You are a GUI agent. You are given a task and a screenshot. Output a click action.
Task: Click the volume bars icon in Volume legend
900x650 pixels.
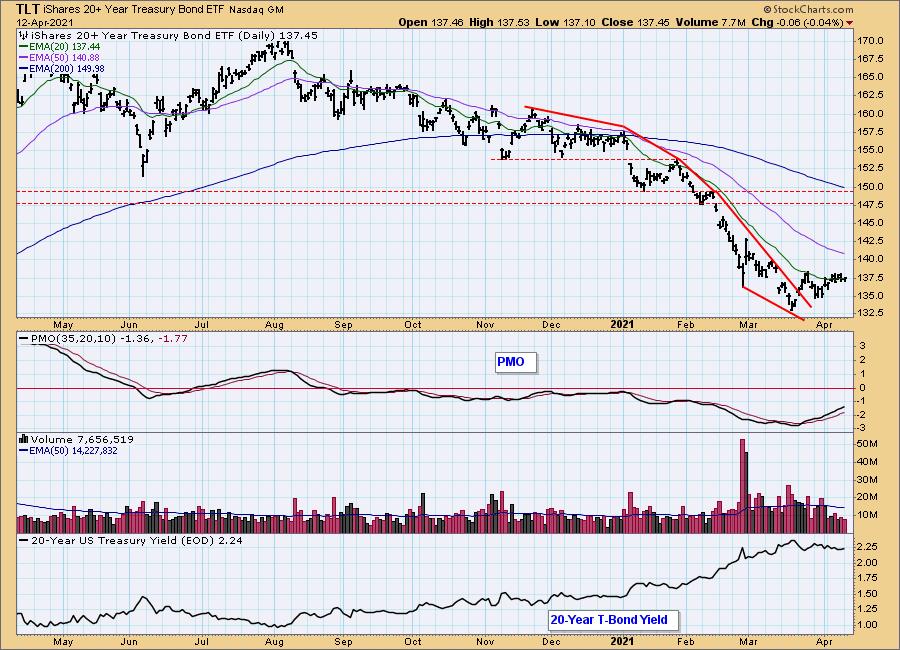(24, 439)
